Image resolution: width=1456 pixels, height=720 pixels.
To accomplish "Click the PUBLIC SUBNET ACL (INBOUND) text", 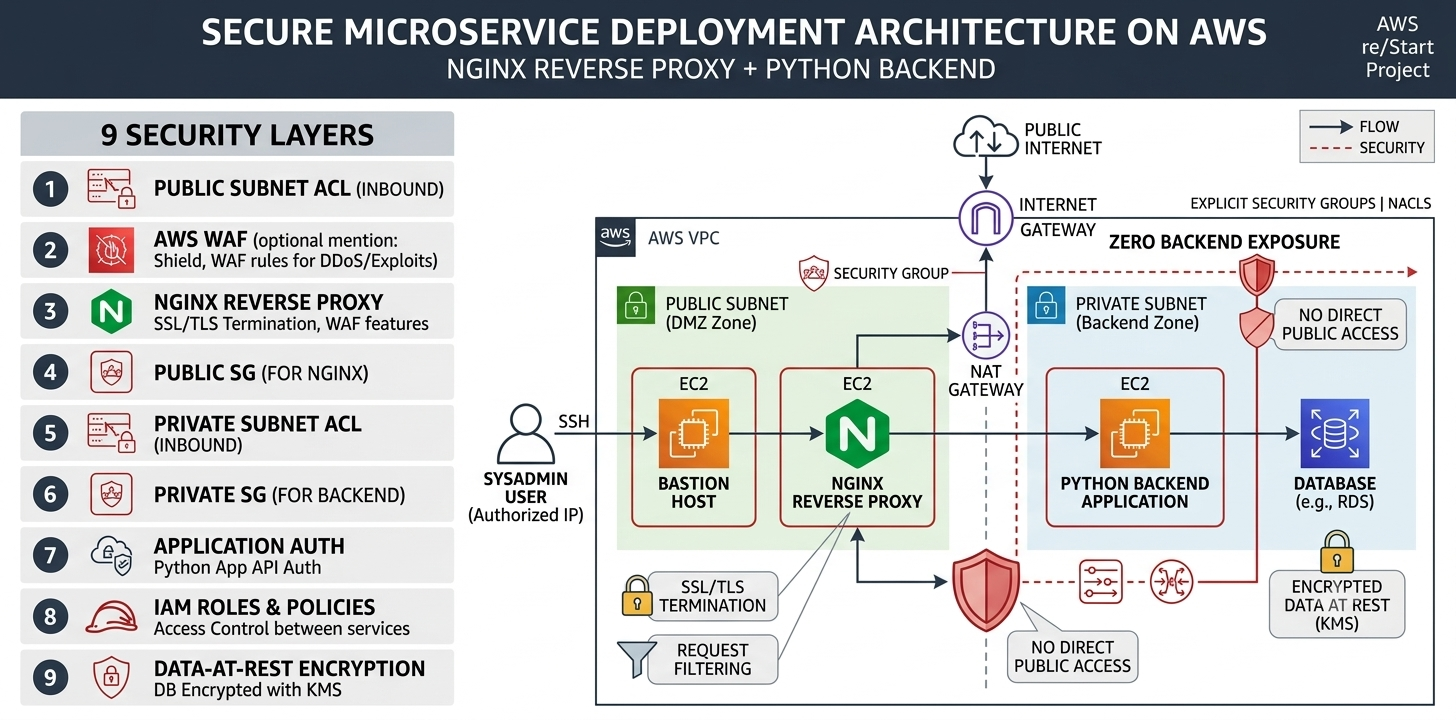I will [299, 188].
